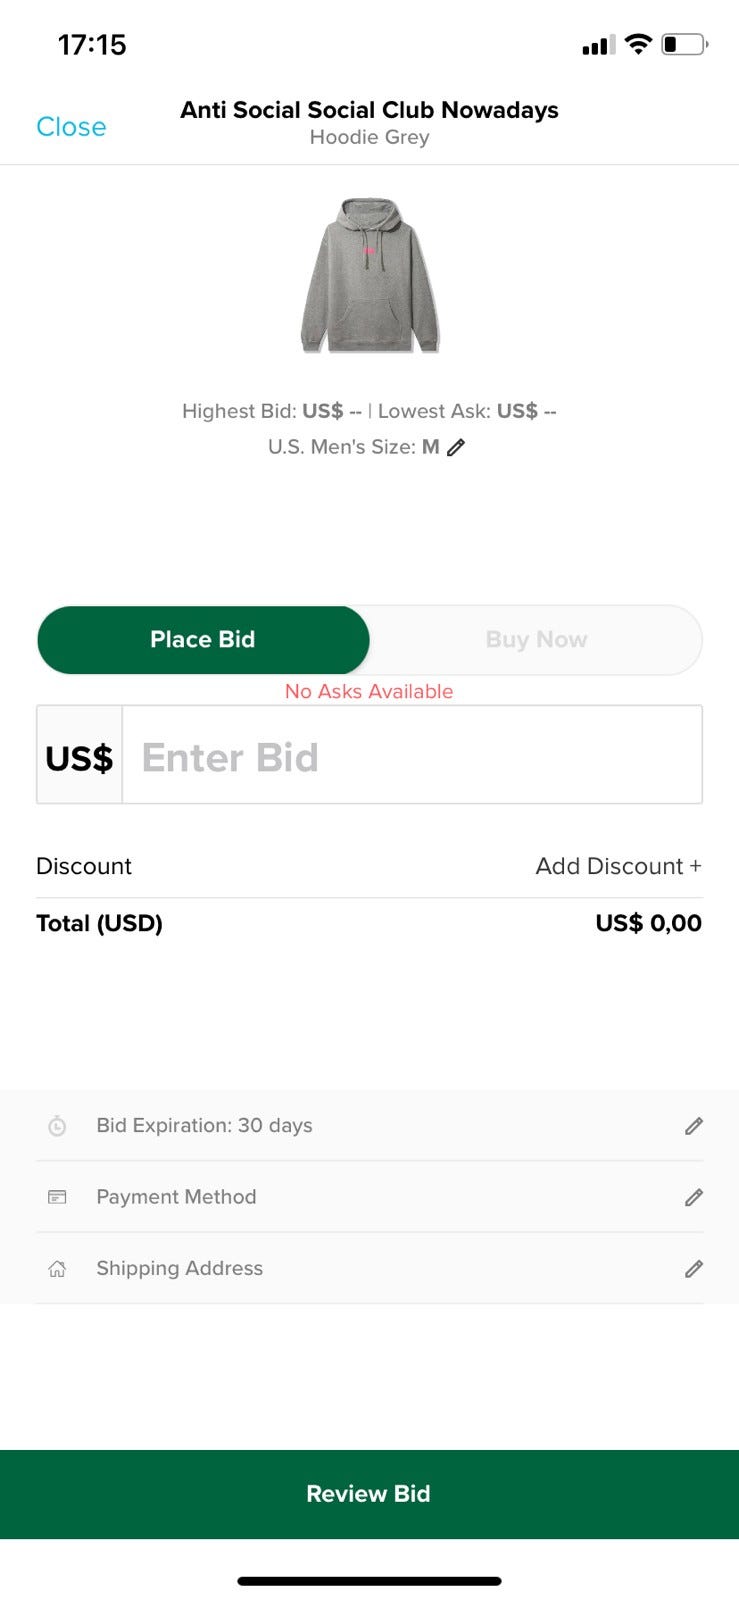The height and width of the screenshot is (1600, 739).
Task: Edit Shipping Address pencil icon
Action: pos(694,1269)
